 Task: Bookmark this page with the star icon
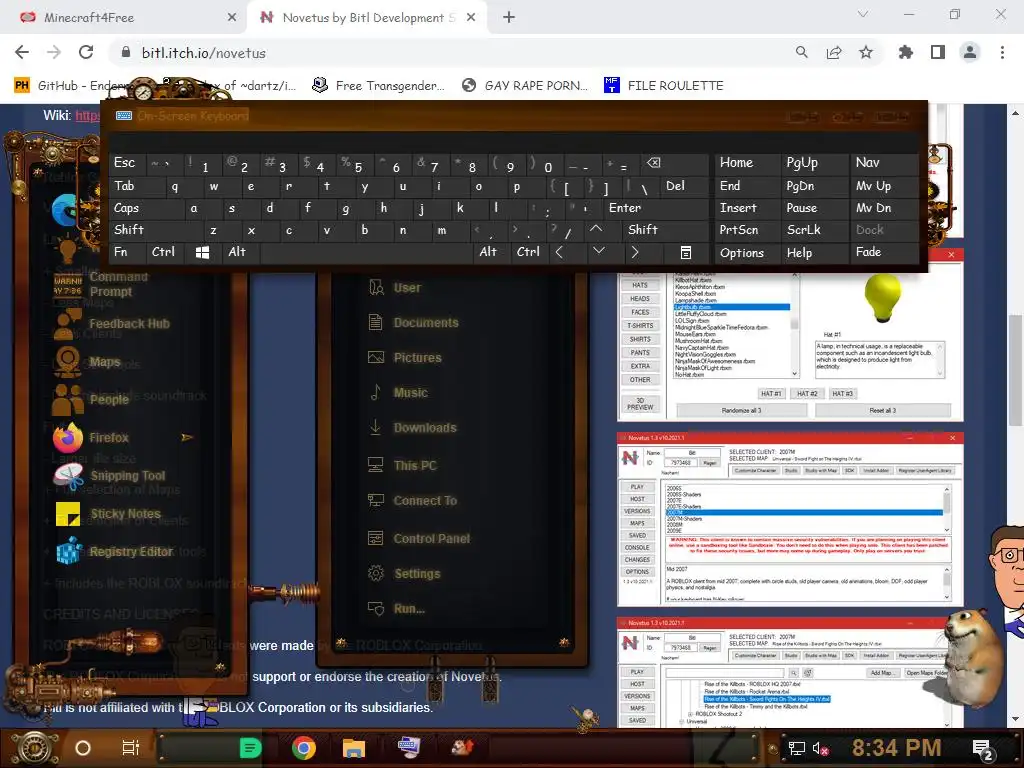pos(866,52)
